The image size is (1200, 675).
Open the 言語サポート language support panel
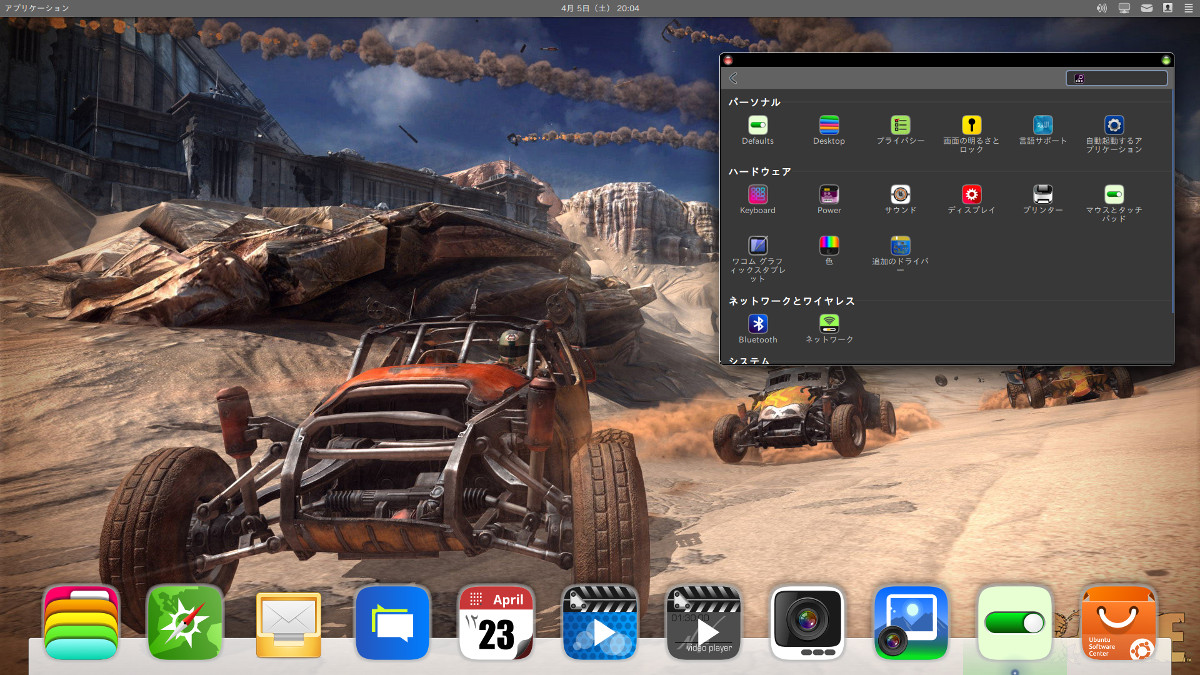tap(1043, 130)
